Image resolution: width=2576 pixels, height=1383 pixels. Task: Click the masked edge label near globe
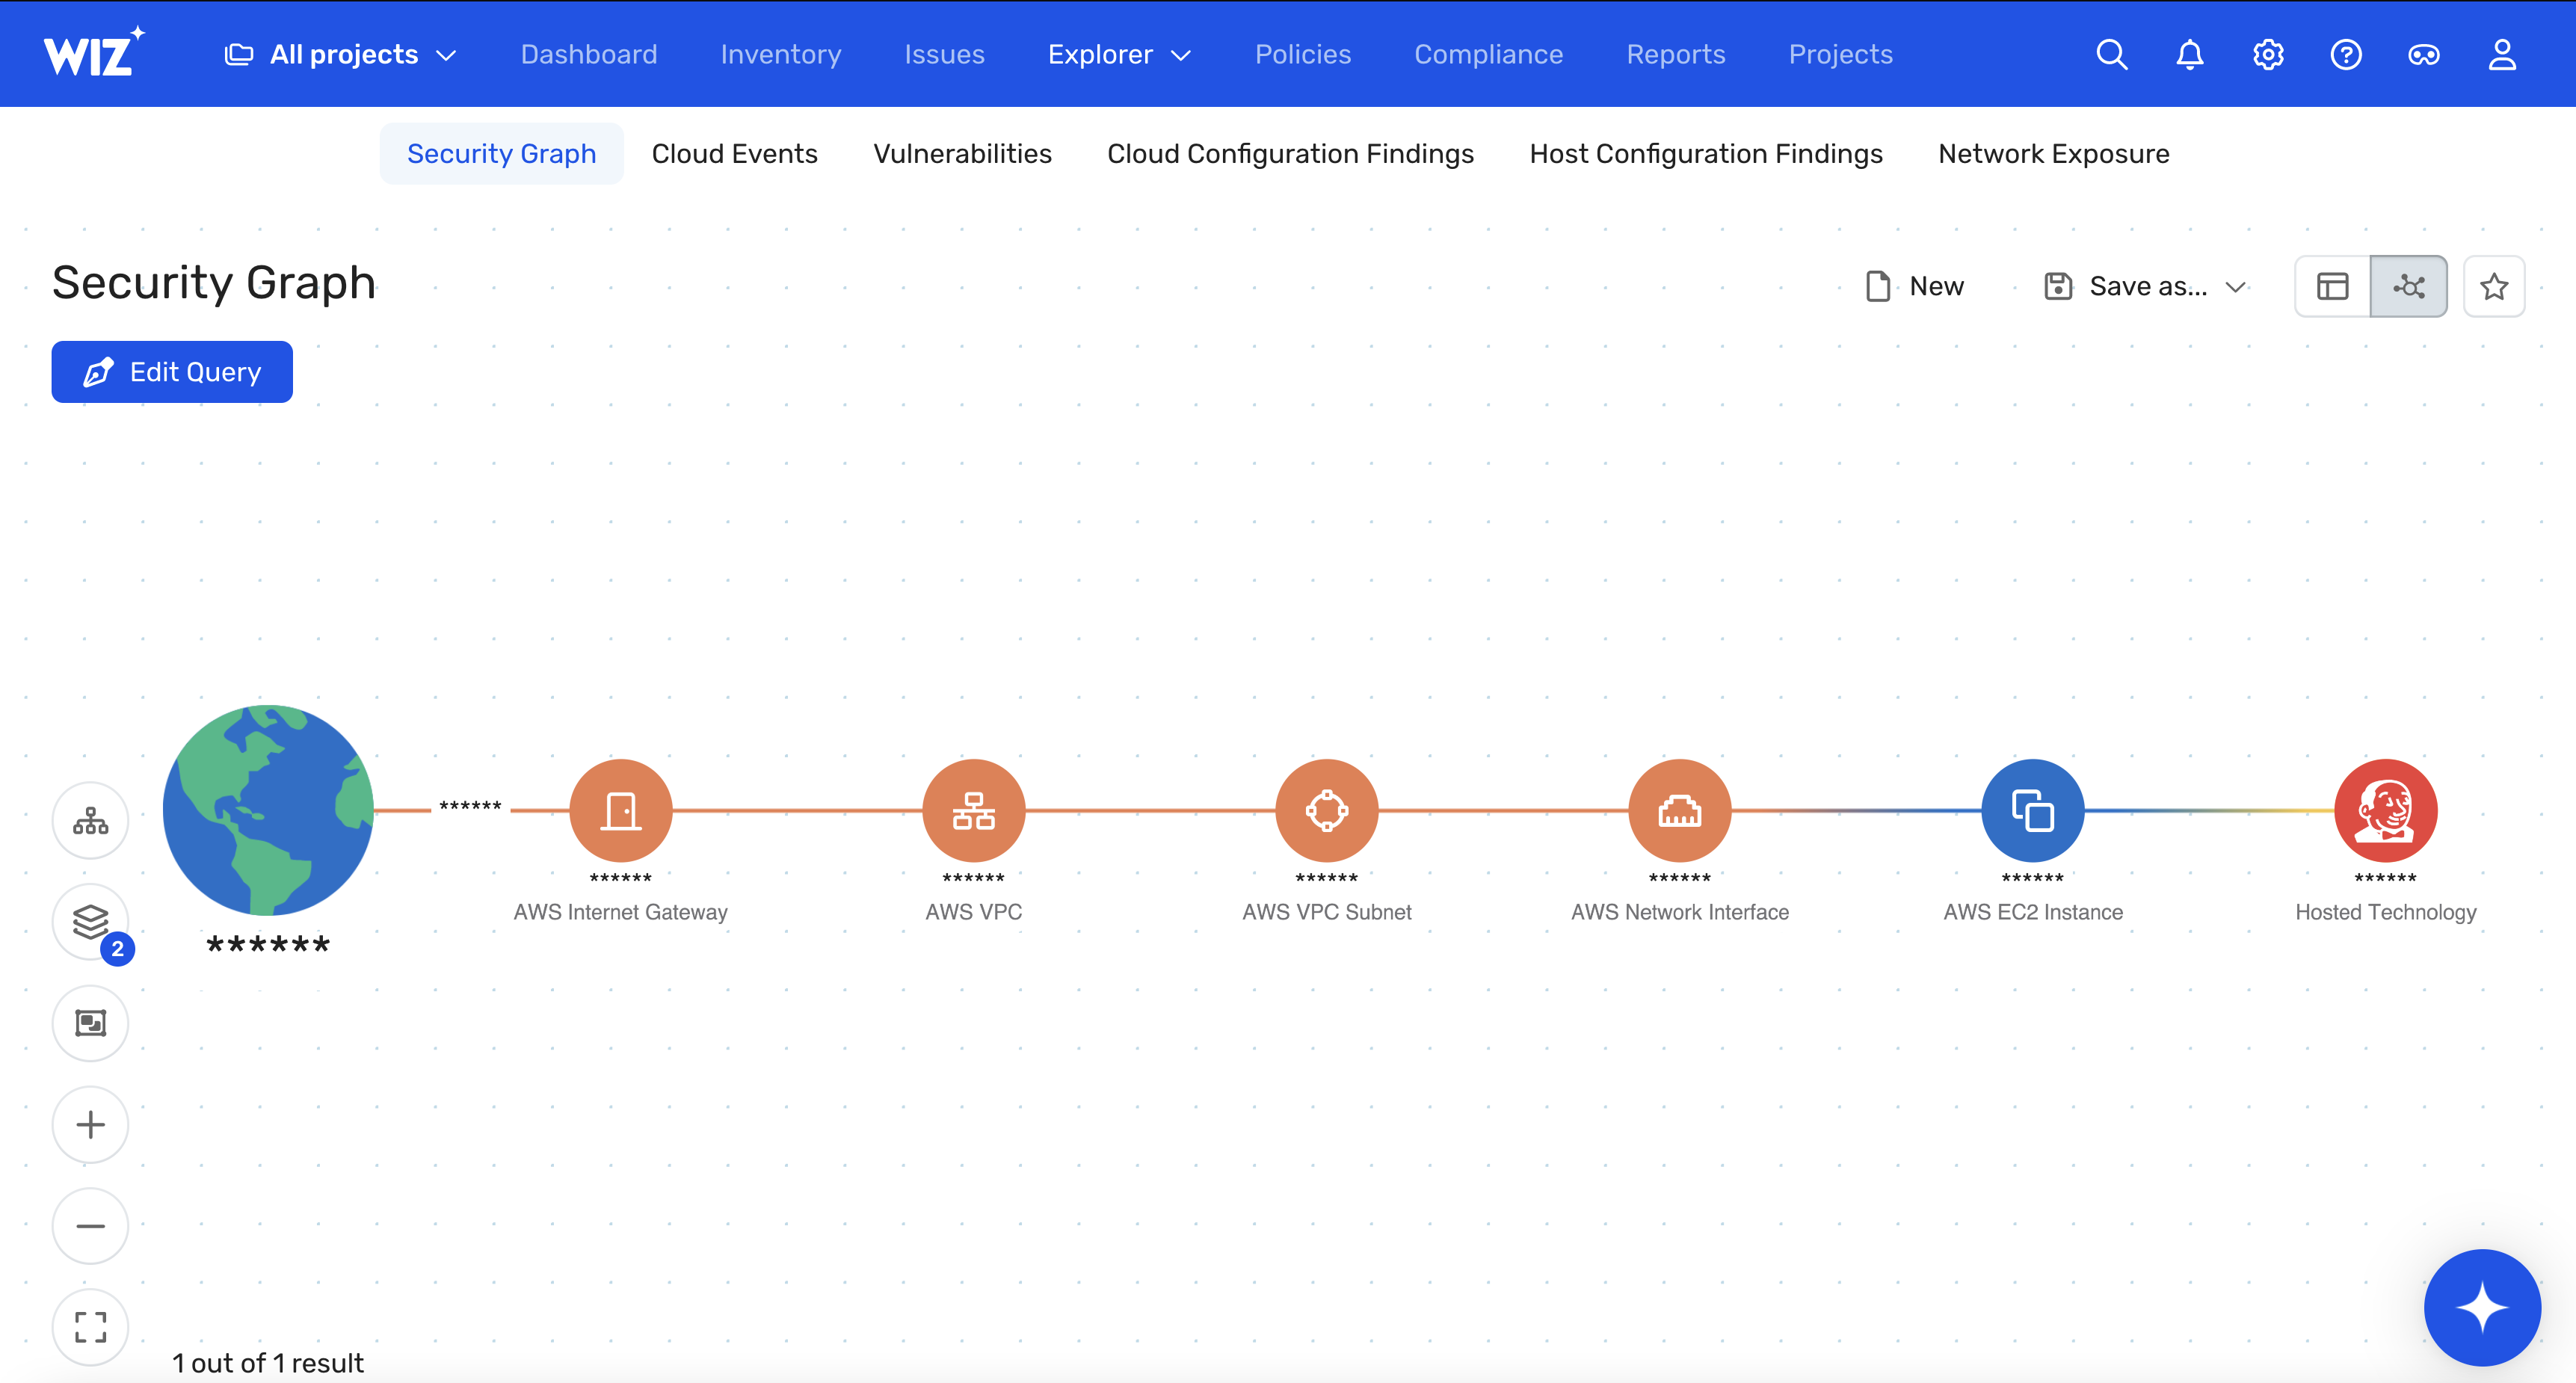tap(470, 806)
